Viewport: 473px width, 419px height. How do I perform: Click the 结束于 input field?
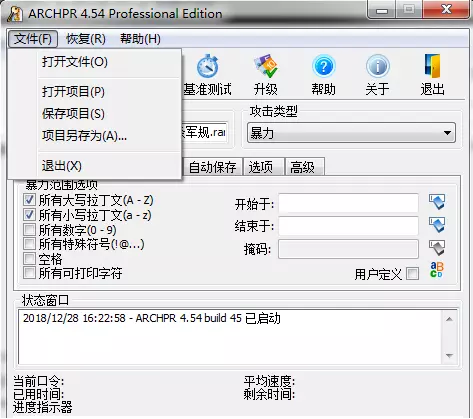(x=348, y=226)
